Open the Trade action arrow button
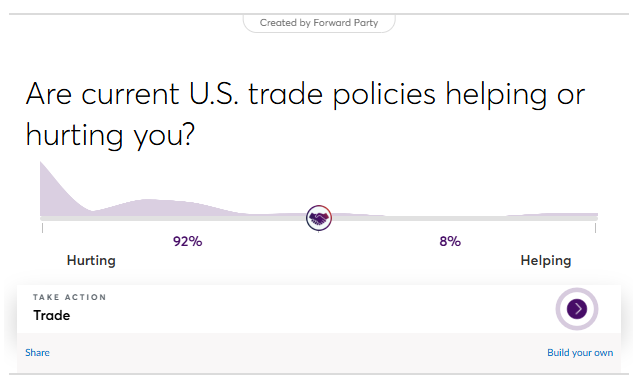The height and width of the screenshot is (378, 633). coord(576,309)
